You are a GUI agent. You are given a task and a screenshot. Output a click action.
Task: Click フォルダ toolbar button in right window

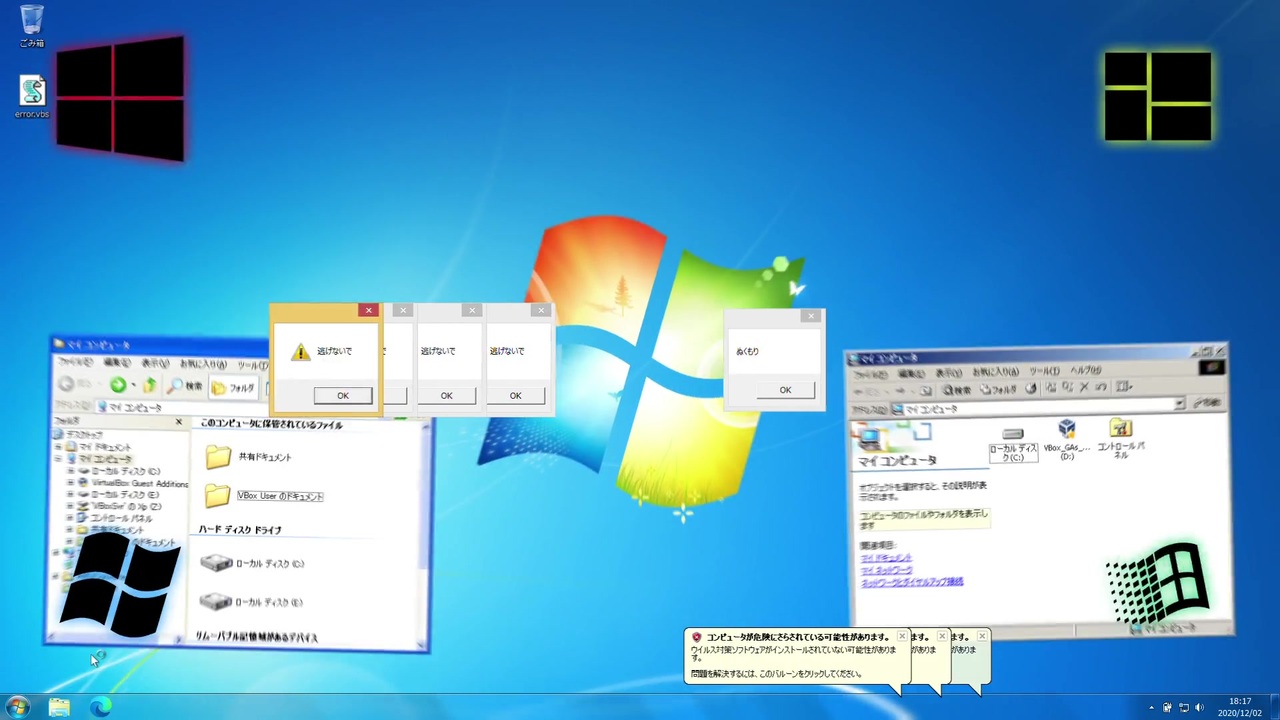[998, 389]
